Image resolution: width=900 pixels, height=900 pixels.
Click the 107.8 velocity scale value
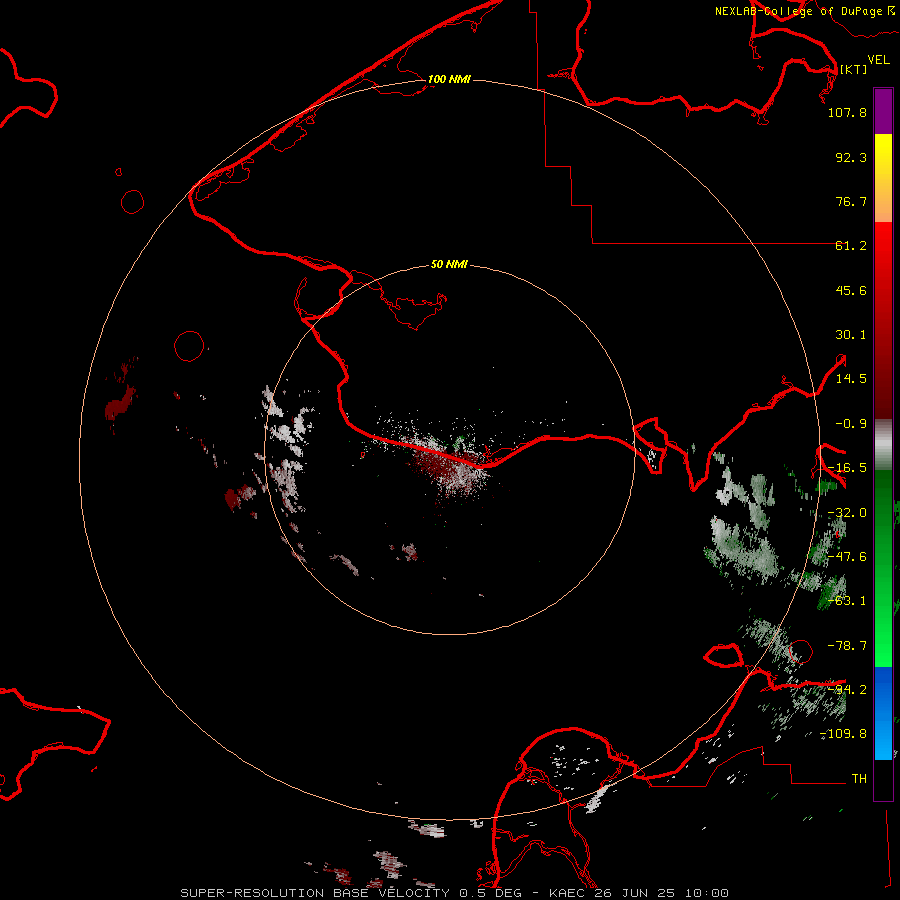(x=847, y=112)
